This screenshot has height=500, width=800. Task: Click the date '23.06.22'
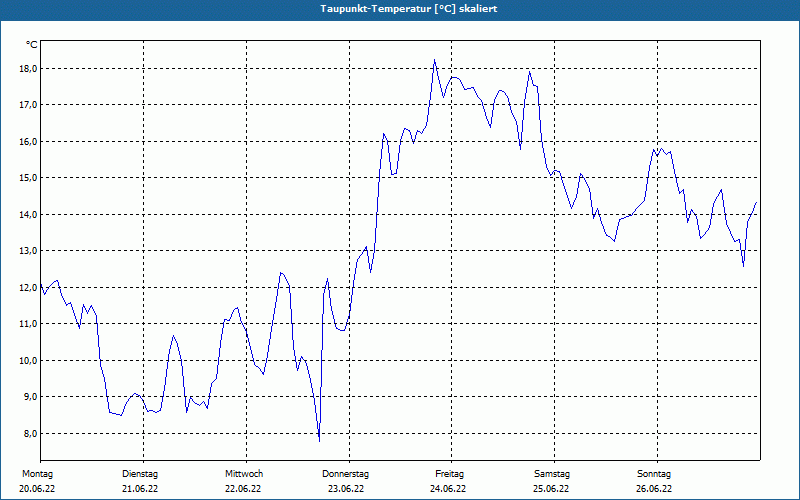(x=346, y=489)
